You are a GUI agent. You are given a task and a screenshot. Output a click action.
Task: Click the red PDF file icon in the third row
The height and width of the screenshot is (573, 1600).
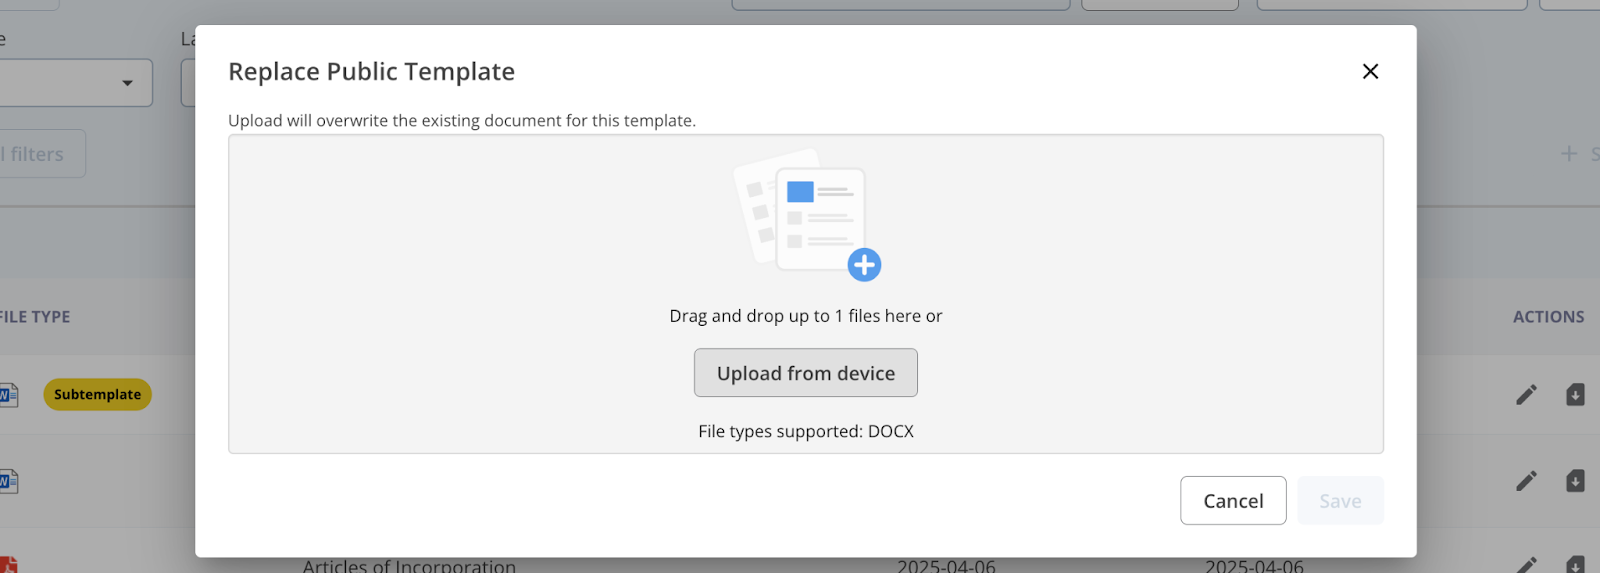[8, 565]
